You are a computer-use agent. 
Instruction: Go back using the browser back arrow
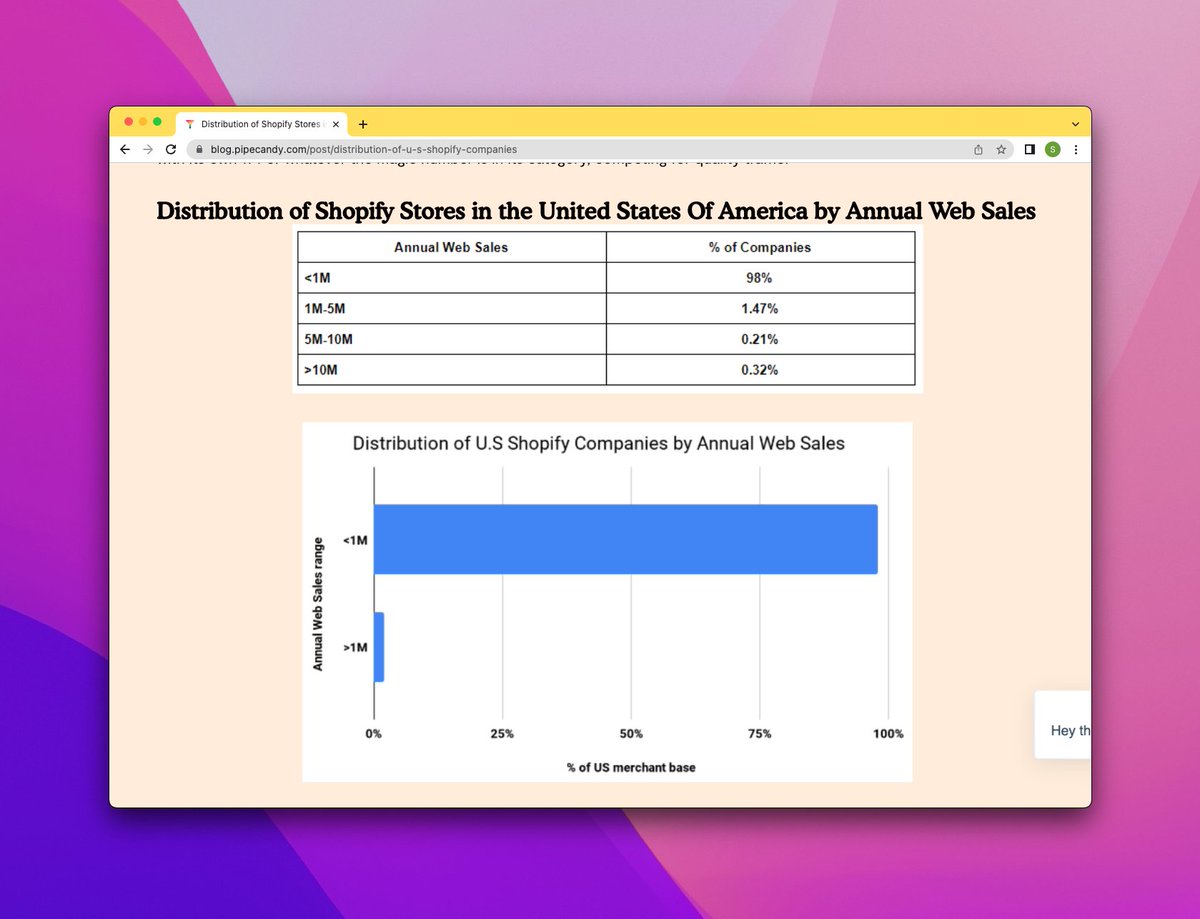click(x=124, y=149)
